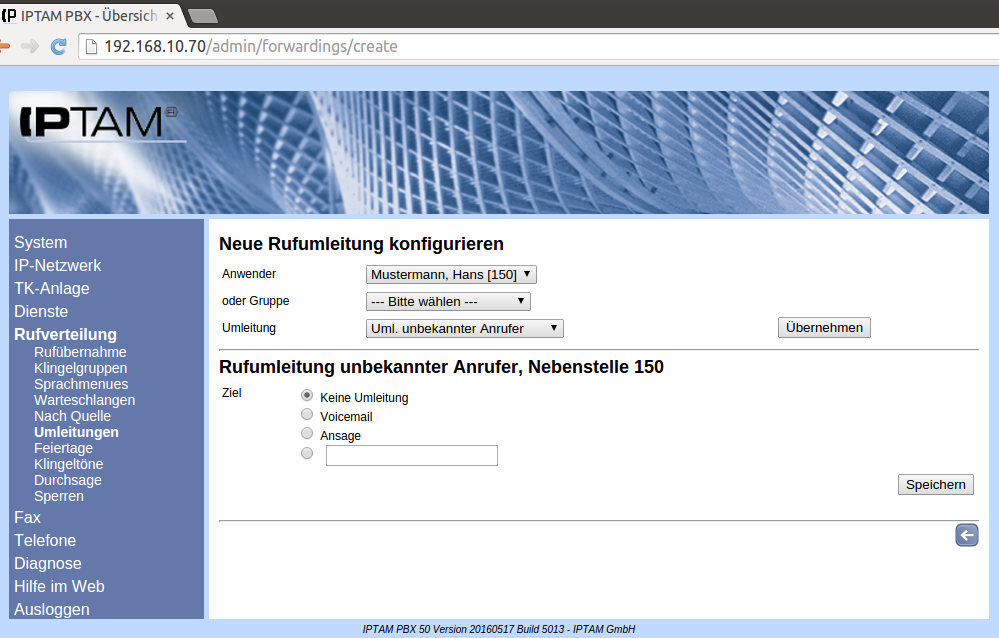This screenshot has width=999, height=638.
Task: Open the Umleitung type dropdown
Action: pos(465,328)
